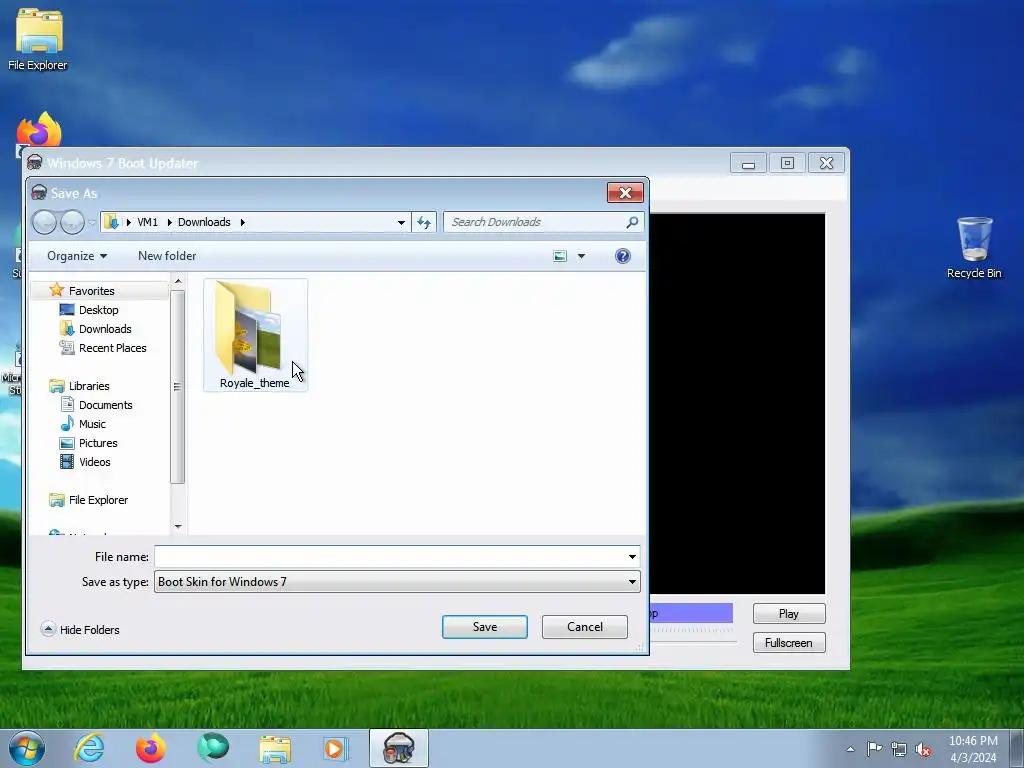1024x768 pixels.
Task: Click the muted volume tray icon
Action: (923, 749)
